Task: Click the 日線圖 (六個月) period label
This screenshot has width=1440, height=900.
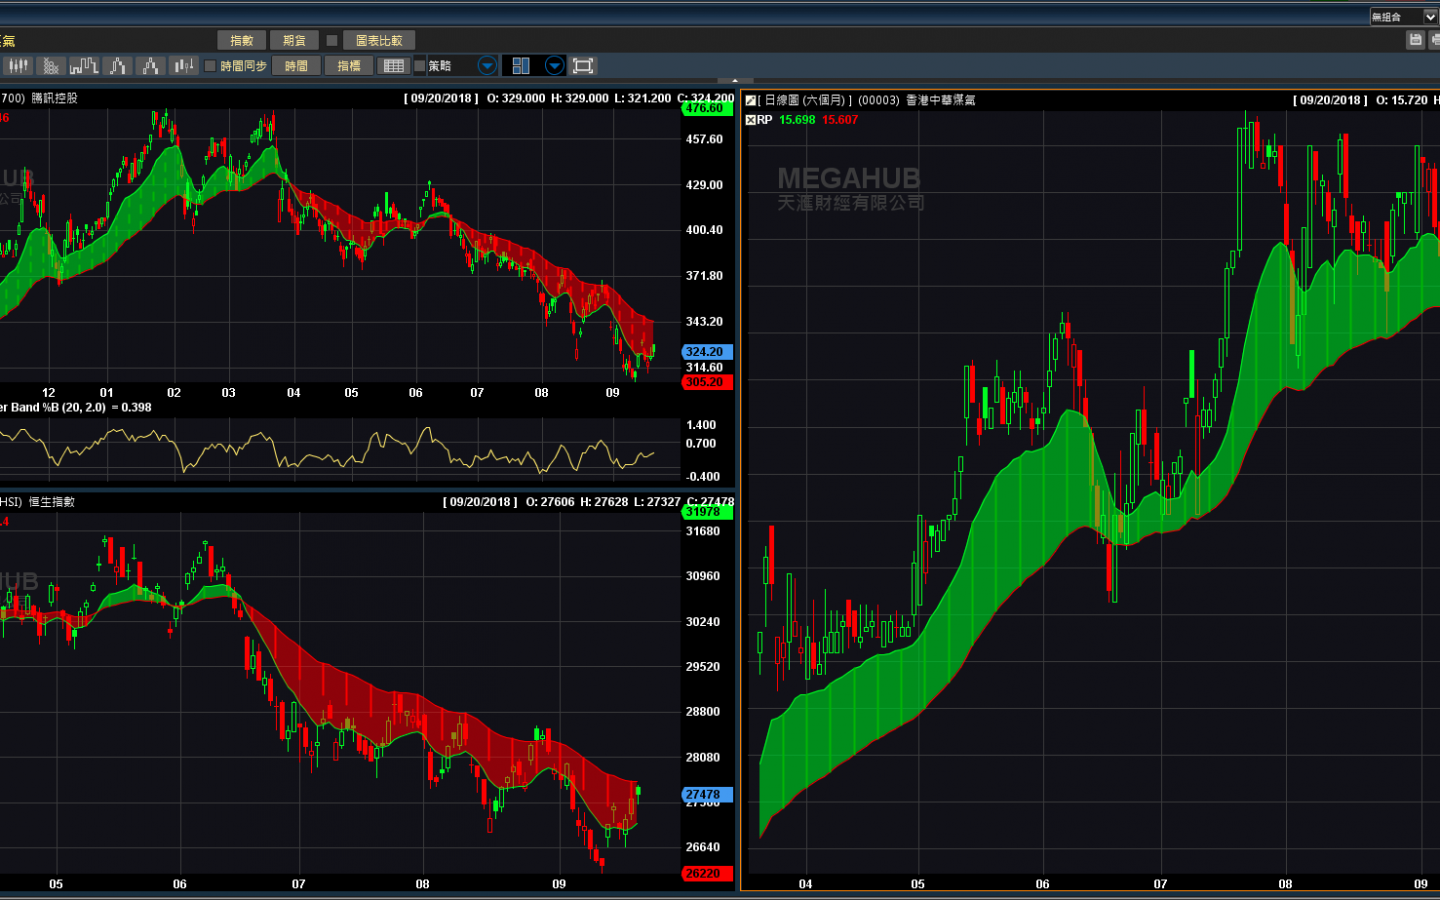Action: pyautogui.click(x=805, y=100)
